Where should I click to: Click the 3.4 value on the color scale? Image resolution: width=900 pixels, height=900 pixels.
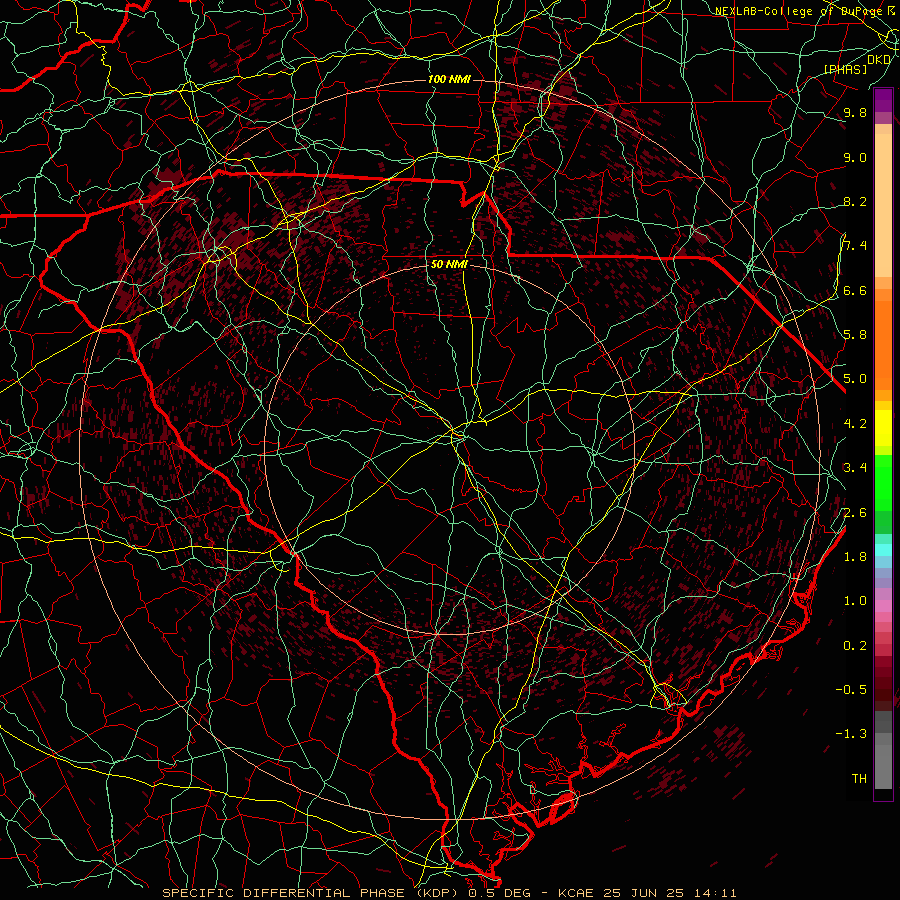tap(855, 468)
